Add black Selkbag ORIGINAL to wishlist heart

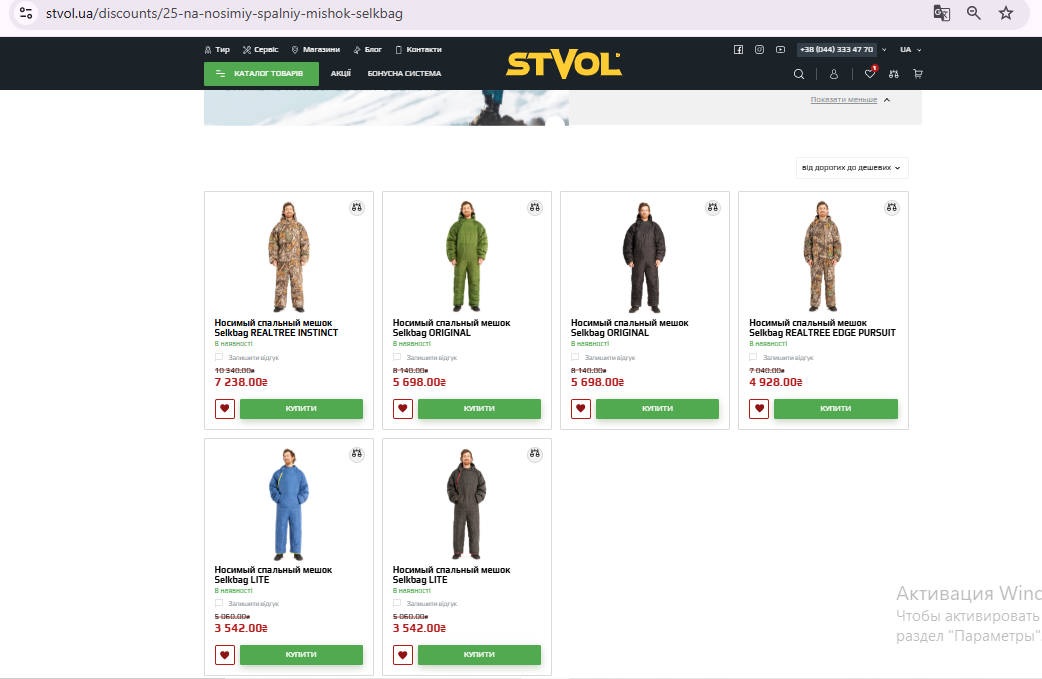coord(581,409)
